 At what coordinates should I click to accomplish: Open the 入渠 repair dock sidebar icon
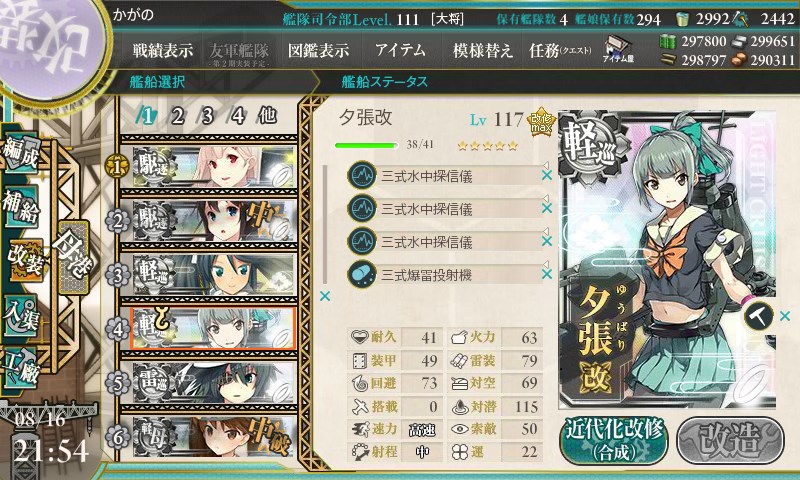(21, 316)
